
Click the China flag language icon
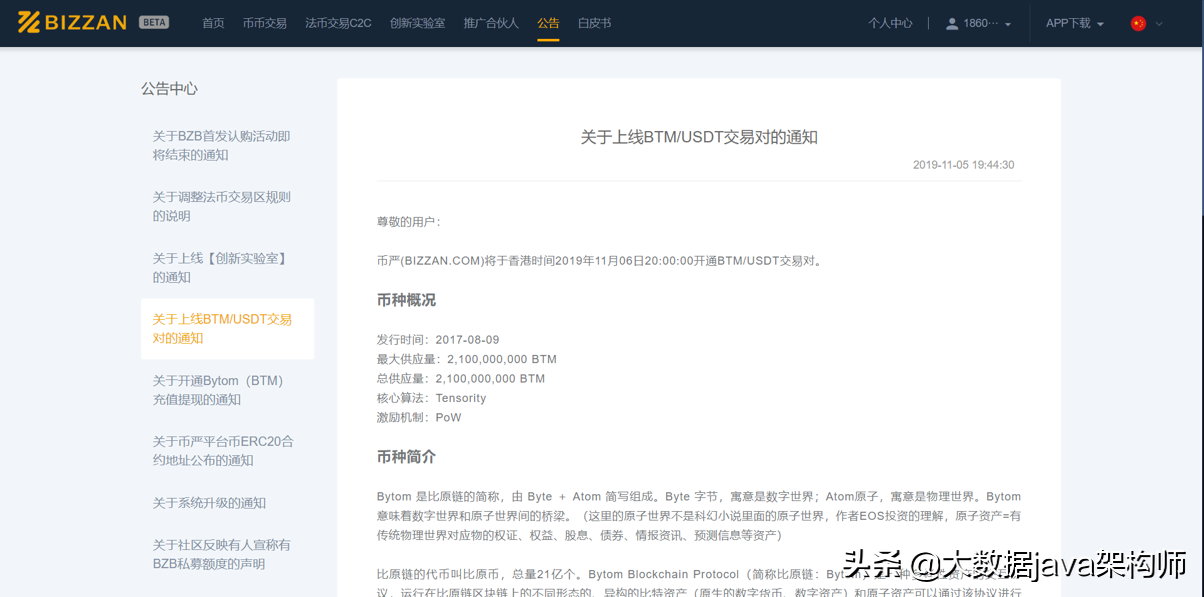pyautogui.click(x=1138, y=23)
